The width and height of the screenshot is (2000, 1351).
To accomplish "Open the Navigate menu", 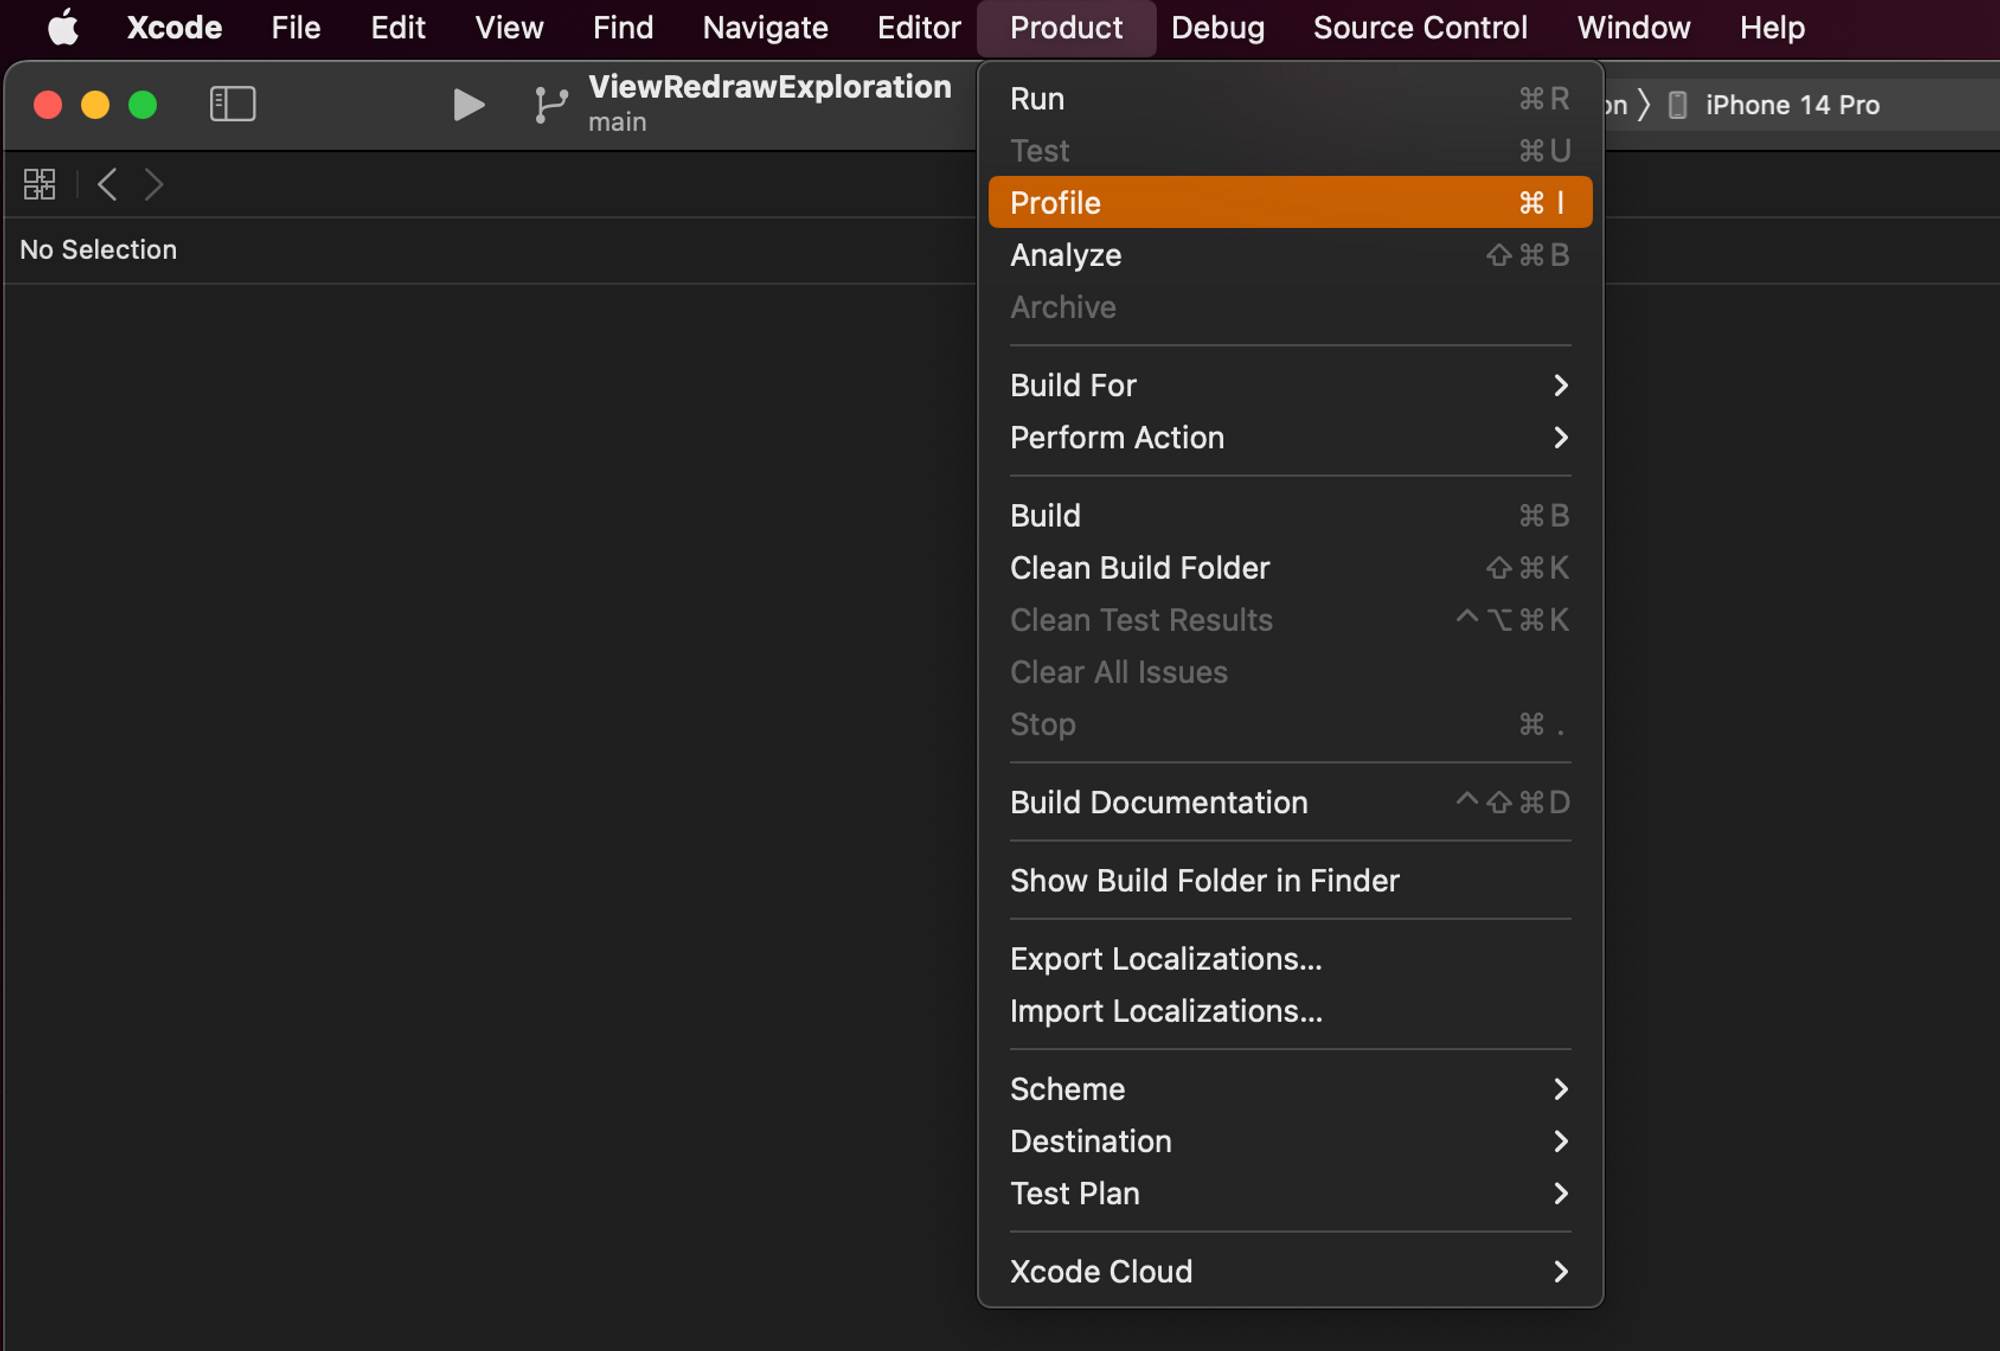I will (765, 27).
